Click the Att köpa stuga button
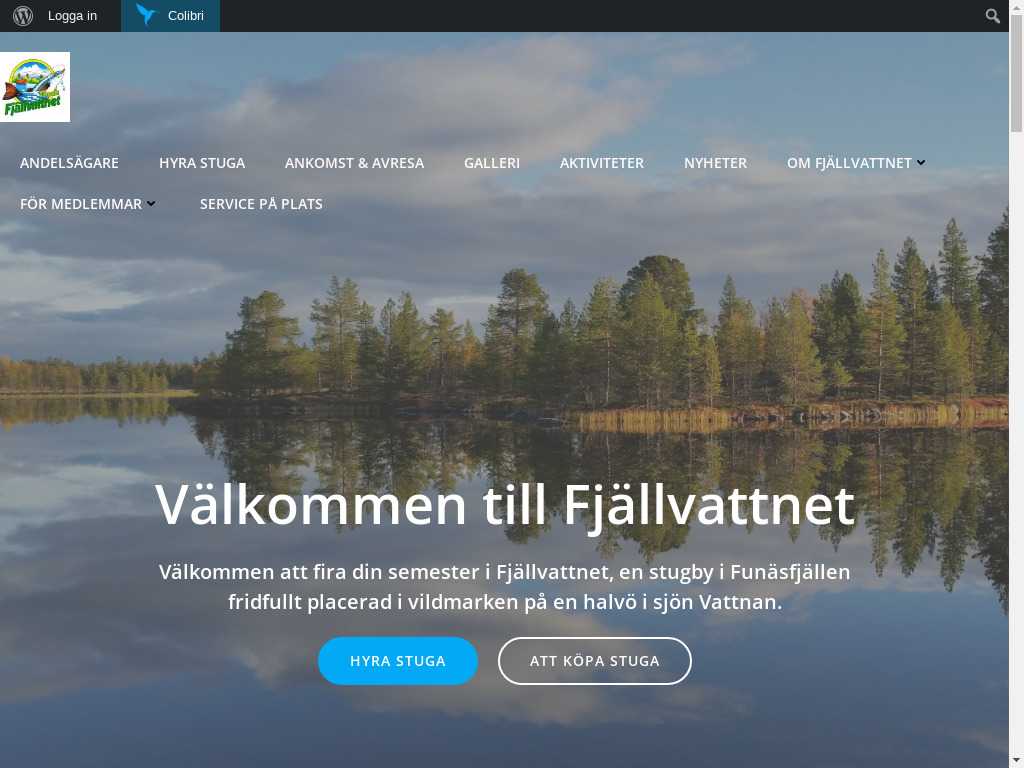Screen dimensions: 1024x768 pyautogui.click(x=594, y=661)
